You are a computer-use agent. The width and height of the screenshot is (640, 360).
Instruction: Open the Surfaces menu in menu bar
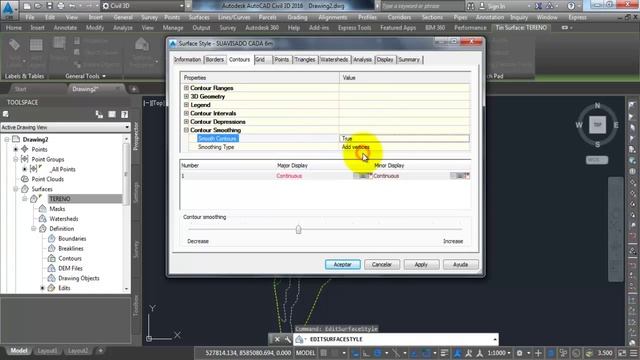tap(199, 18)
